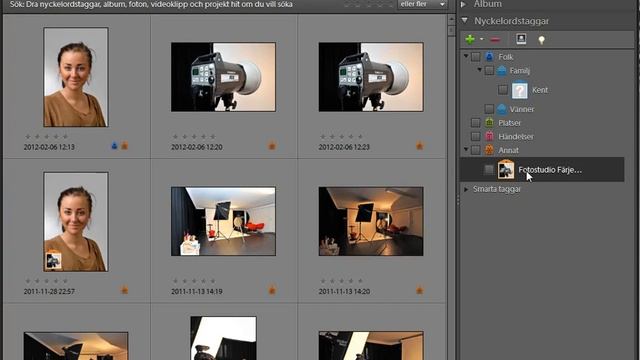Click the Smarta taggar heading

497,189
